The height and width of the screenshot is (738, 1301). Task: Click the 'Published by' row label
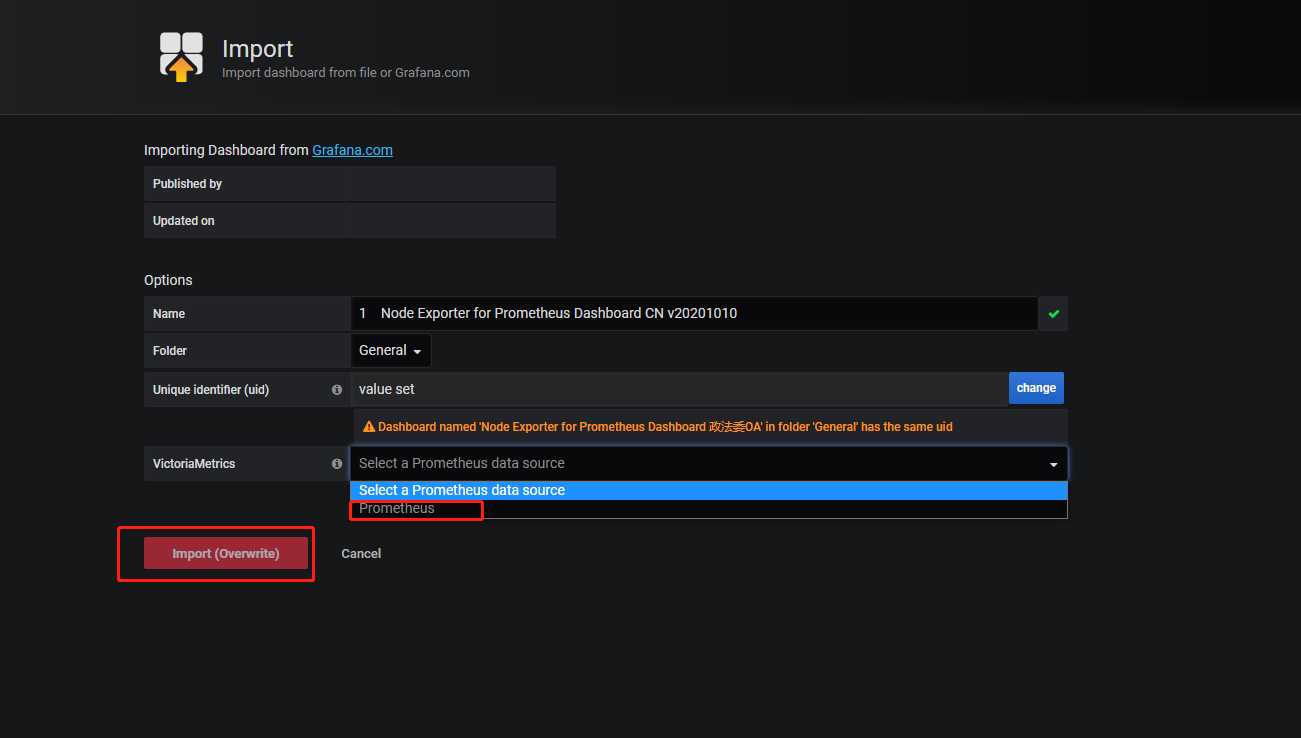coord(187,184)
